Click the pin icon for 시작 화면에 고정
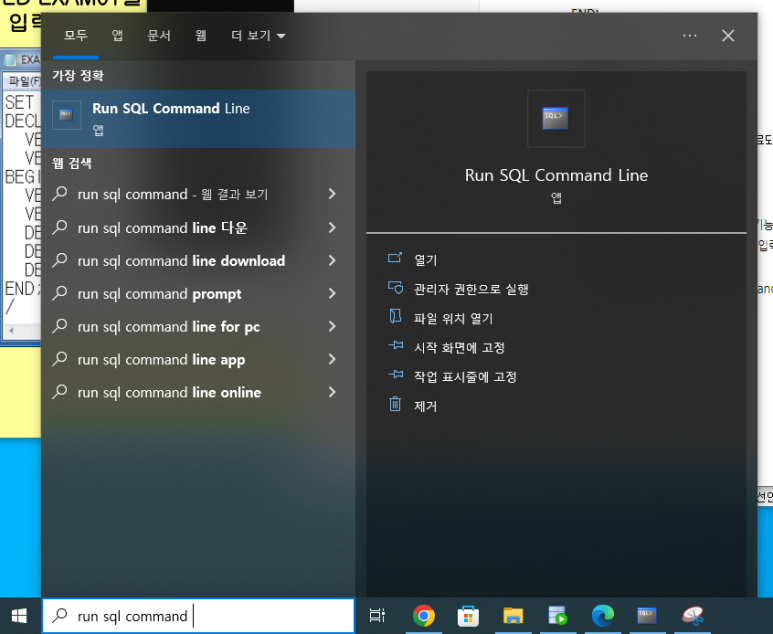The width and height of the screenshot is (773, 634). (x=395, y=345)
